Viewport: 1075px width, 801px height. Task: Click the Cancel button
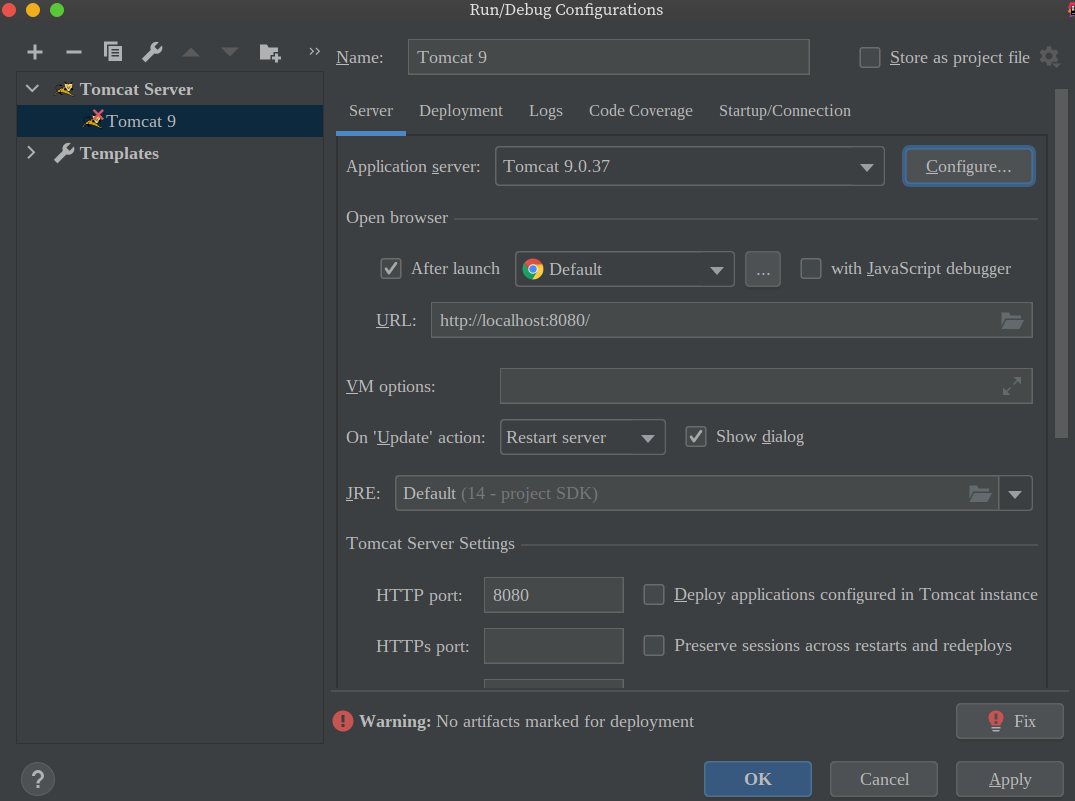[x=884, y=779]
